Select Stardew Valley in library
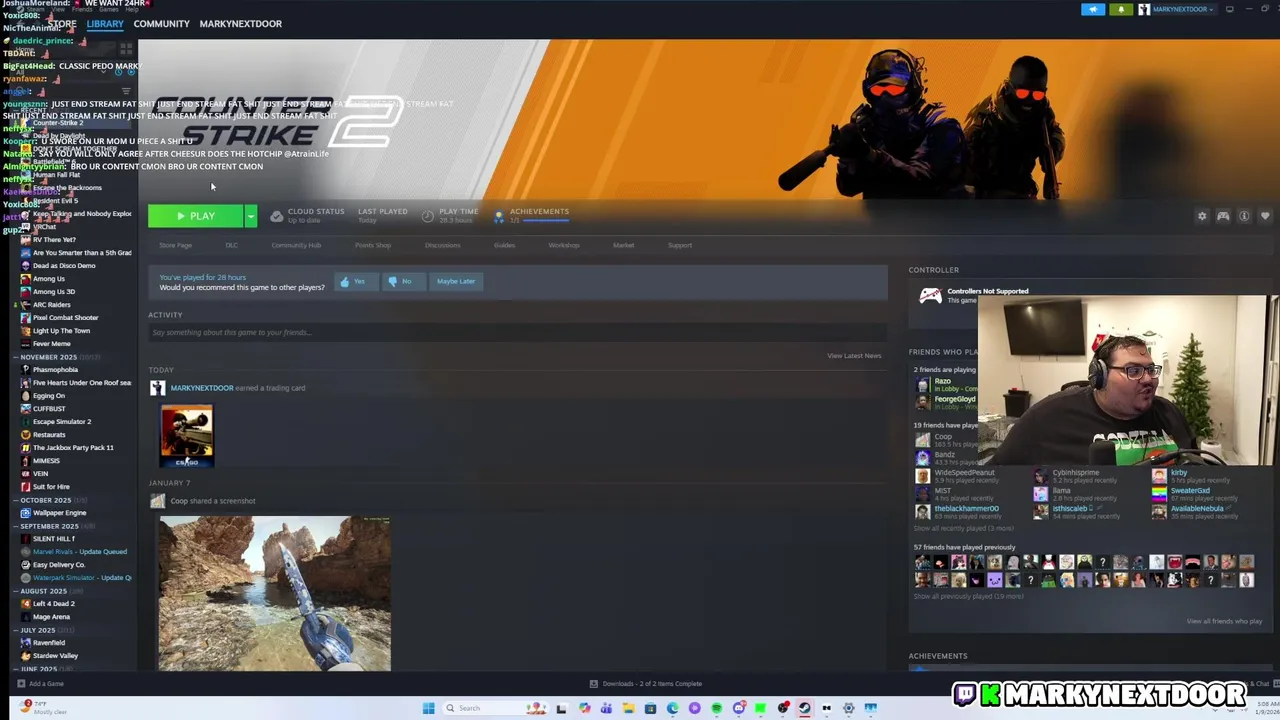 [55, 656]
